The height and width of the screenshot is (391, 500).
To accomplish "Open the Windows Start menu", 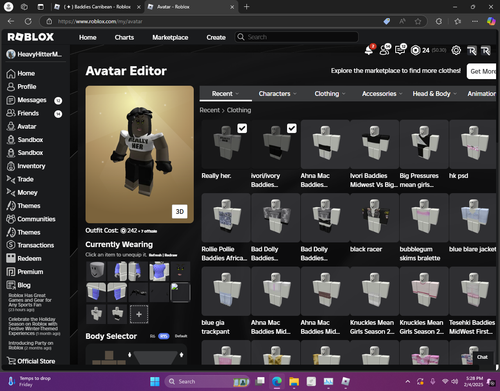I will 155,381.
